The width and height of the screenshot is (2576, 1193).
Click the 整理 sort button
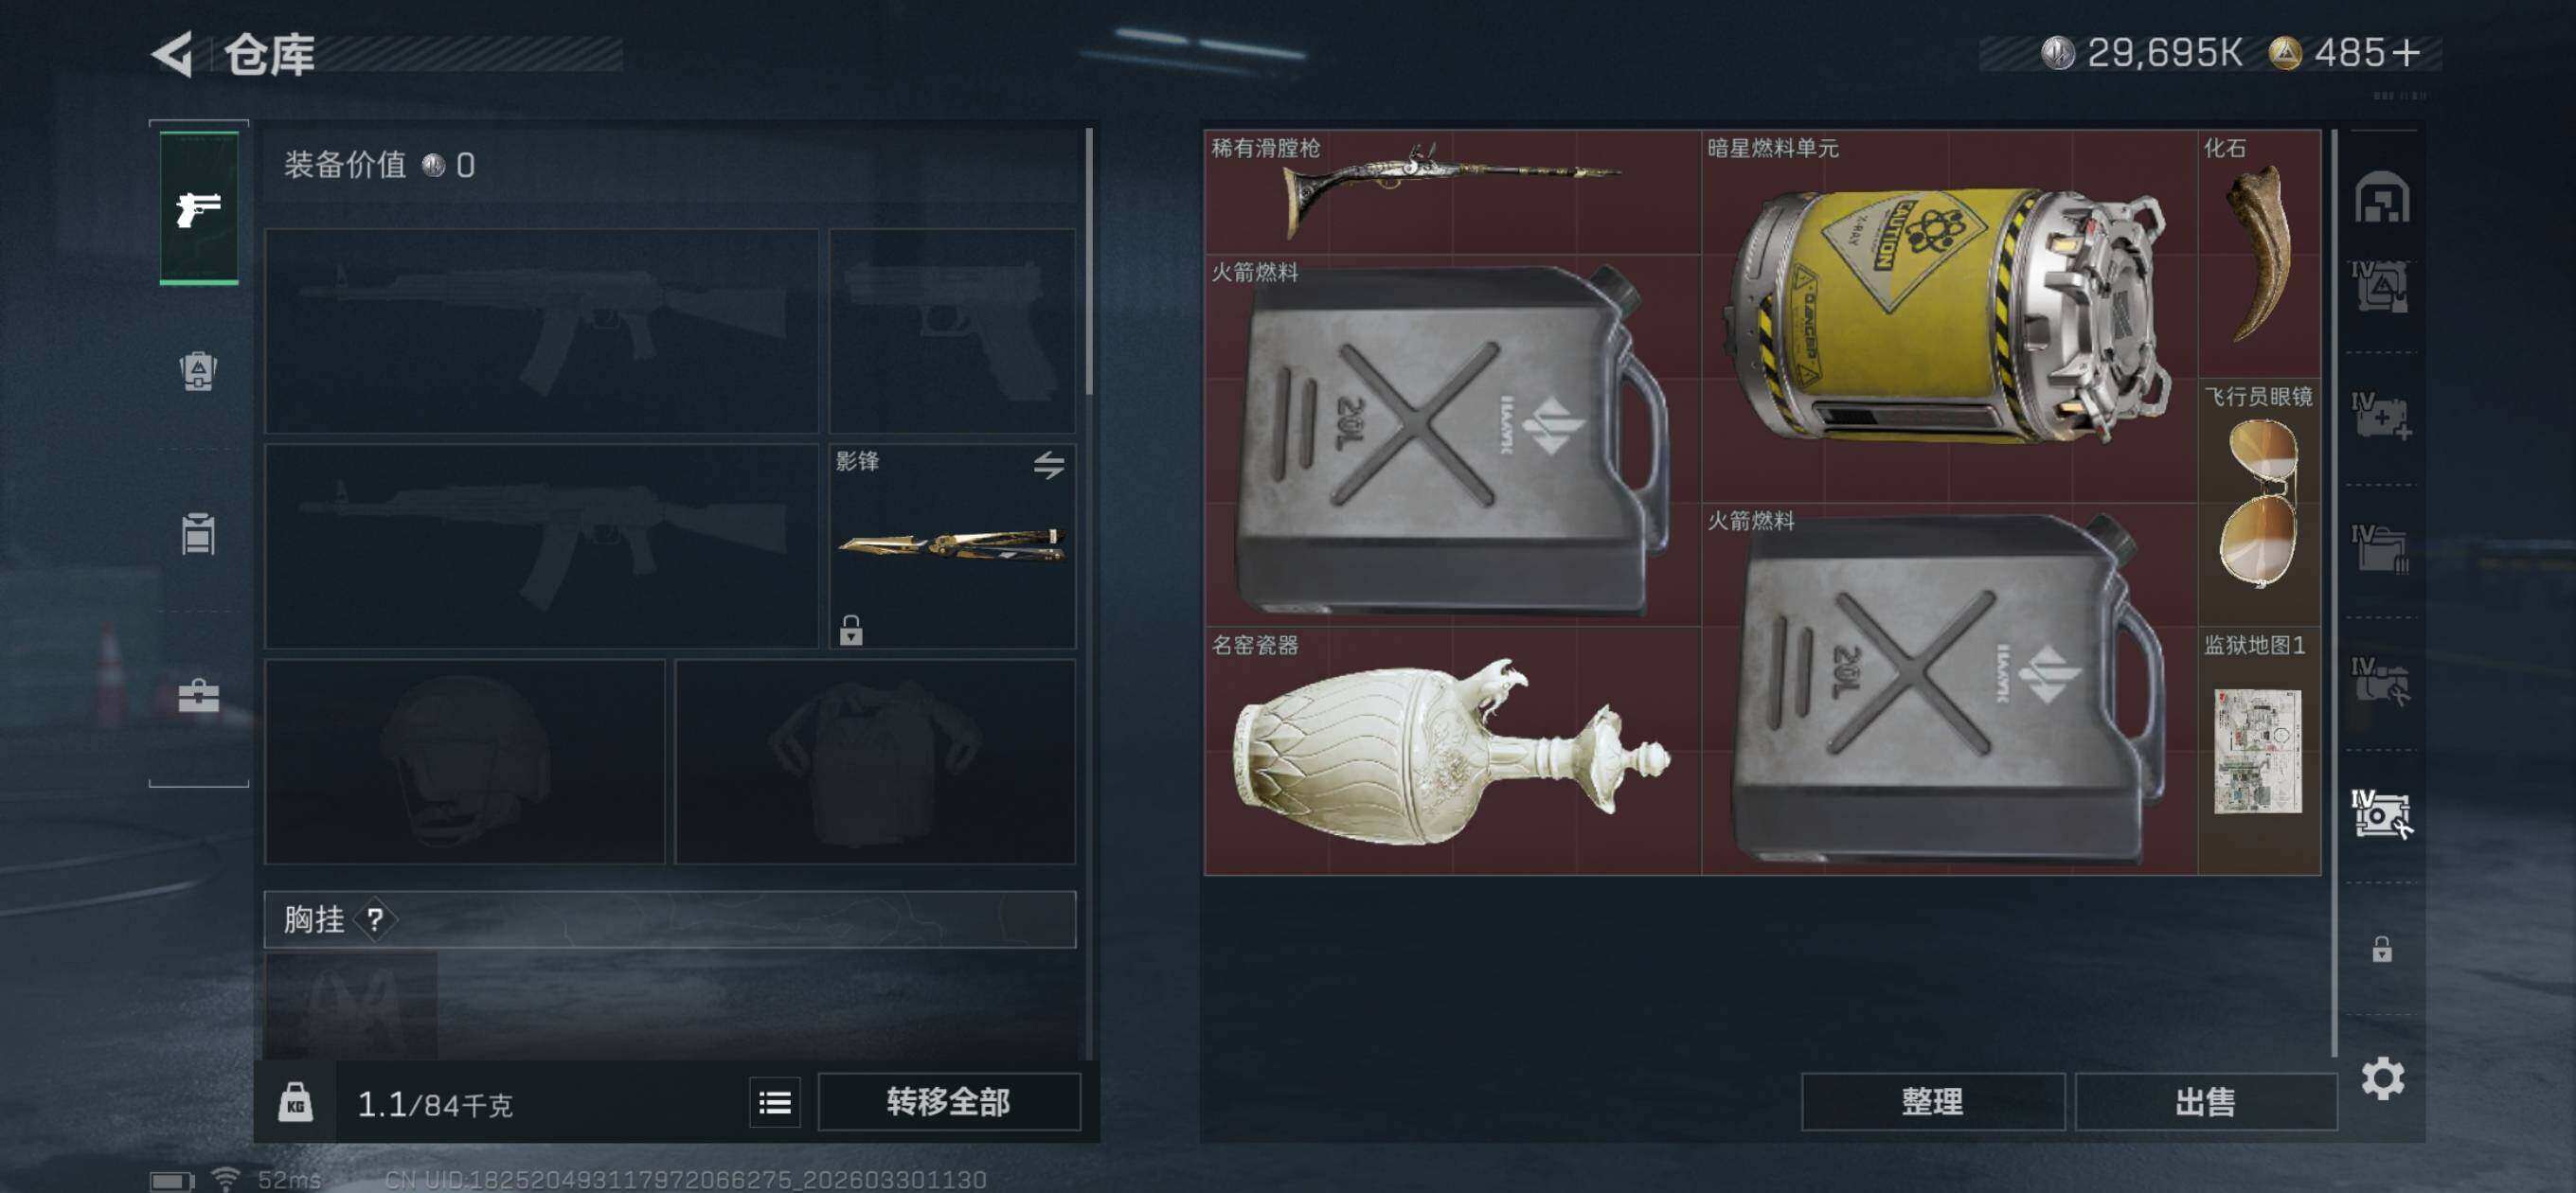pyautogui.click(x=1932, y=1102)
